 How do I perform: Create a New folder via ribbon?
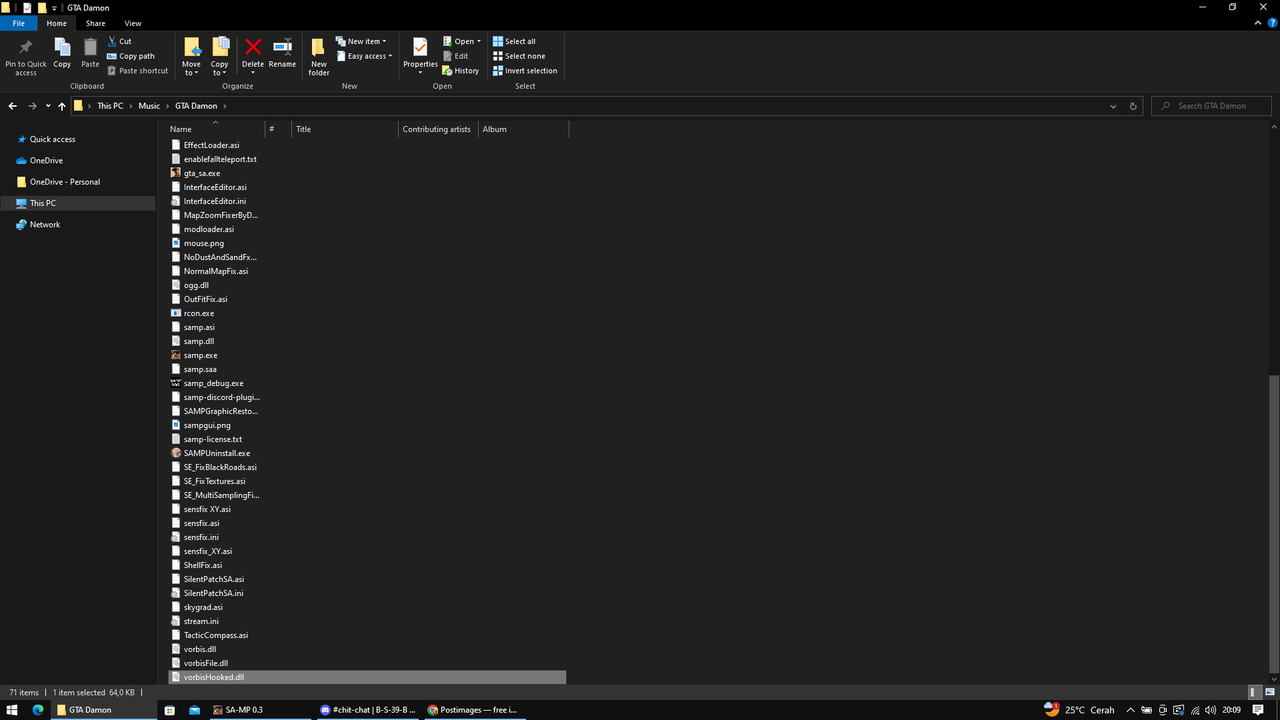pyautogui.click(x=319, y=56)
